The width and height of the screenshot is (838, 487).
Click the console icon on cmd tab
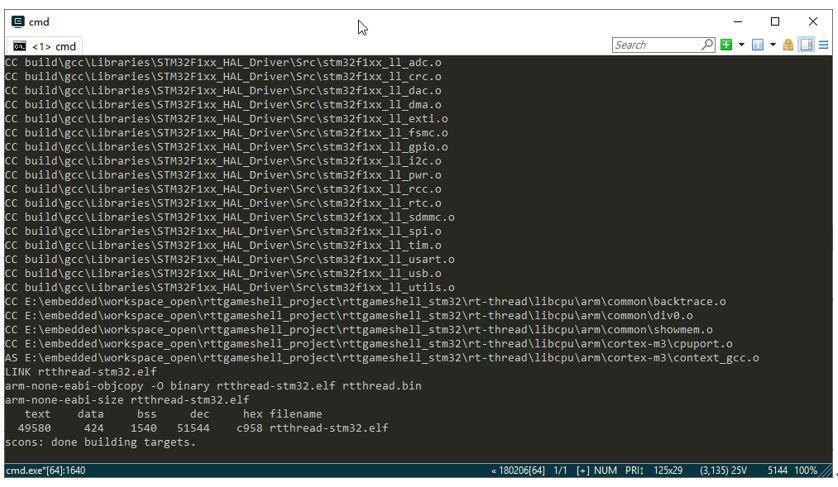[x=19, y=47]
